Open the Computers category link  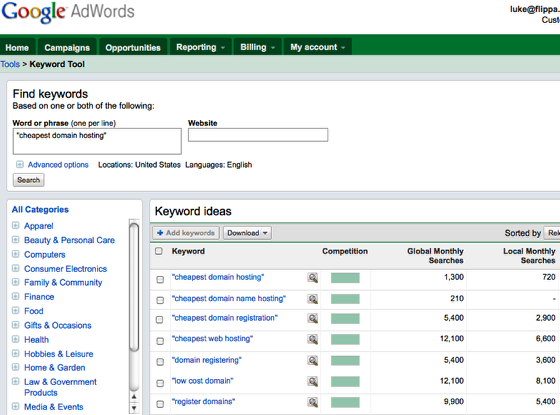45,255
